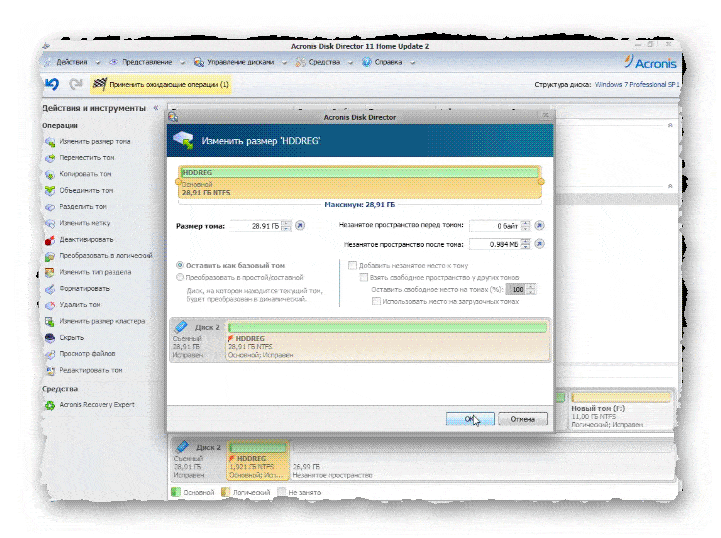Check the add unallocated space to volume box

(353, 265)
